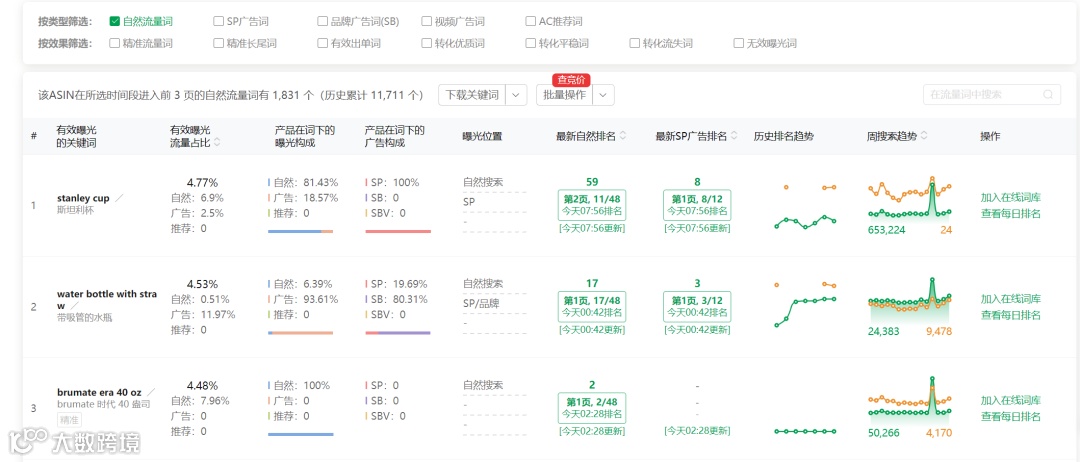Tick the 无效曝光词 checkbox
Image resolution: width=1080 pixels, height=462 pixels.
(739, 43)
